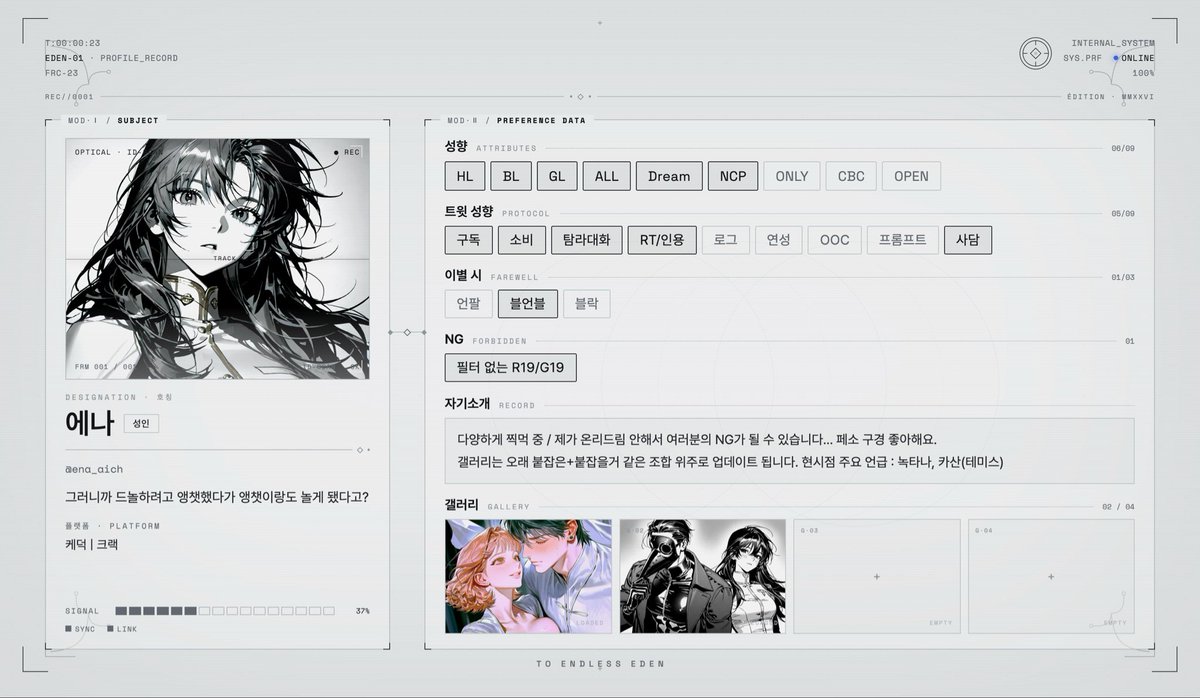Toggle the NCP attribute tag

[x=733, y=176]
